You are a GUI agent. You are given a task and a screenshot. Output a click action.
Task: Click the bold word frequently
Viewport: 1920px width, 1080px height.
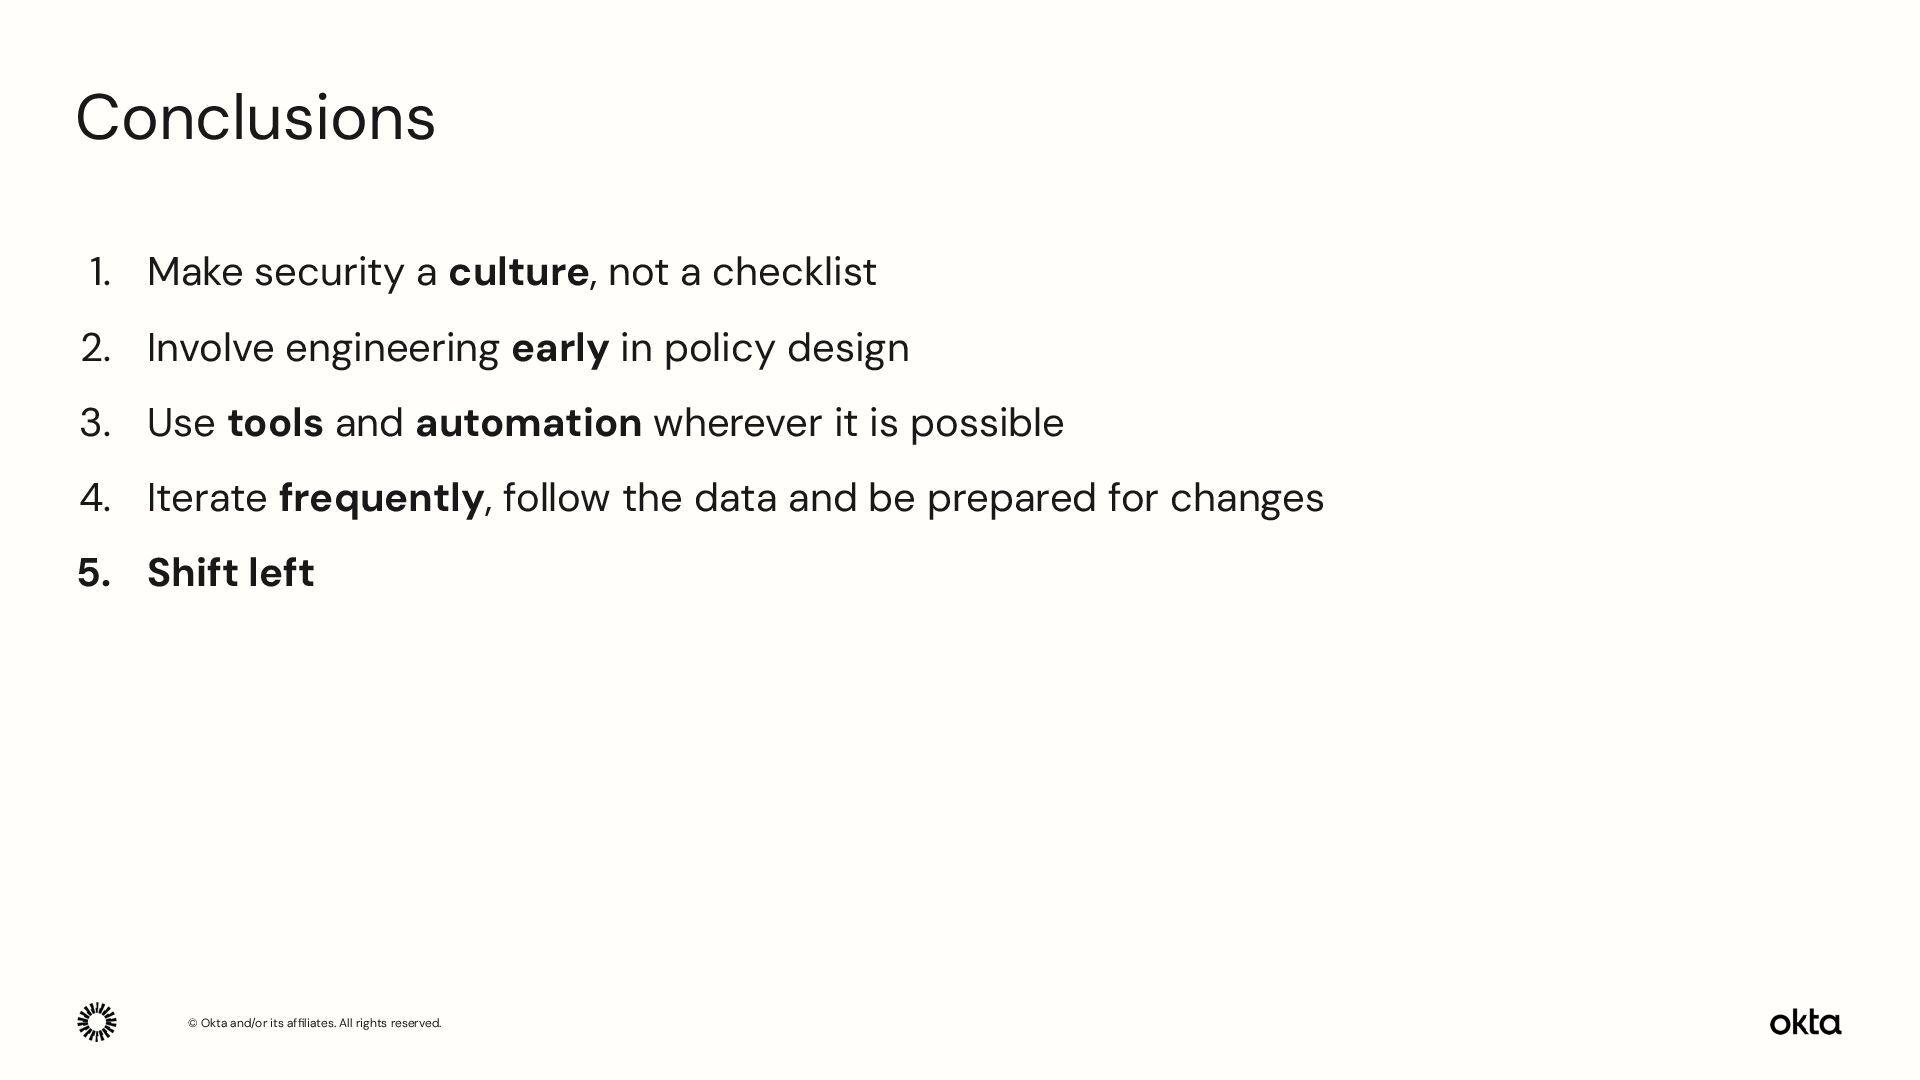point(381,498)
